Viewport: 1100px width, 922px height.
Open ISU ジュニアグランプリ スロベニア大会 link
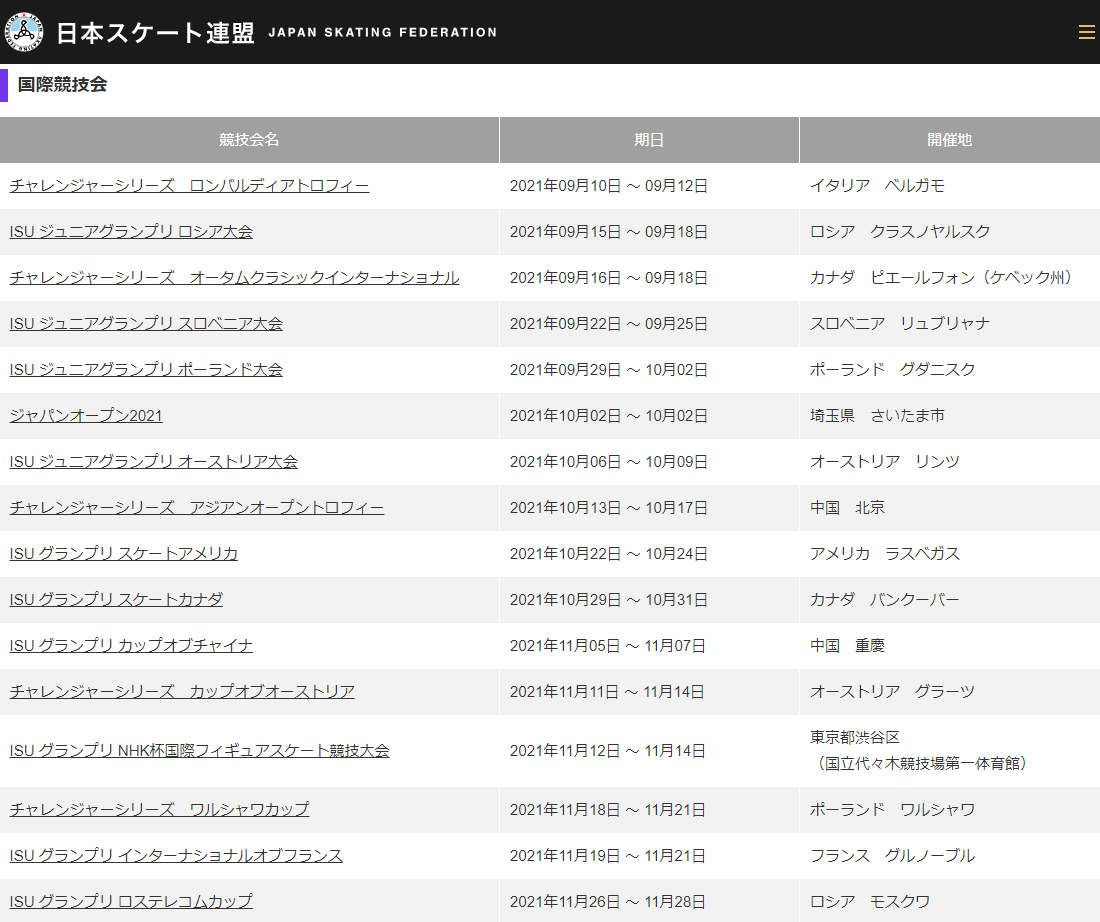click(146, 323)
